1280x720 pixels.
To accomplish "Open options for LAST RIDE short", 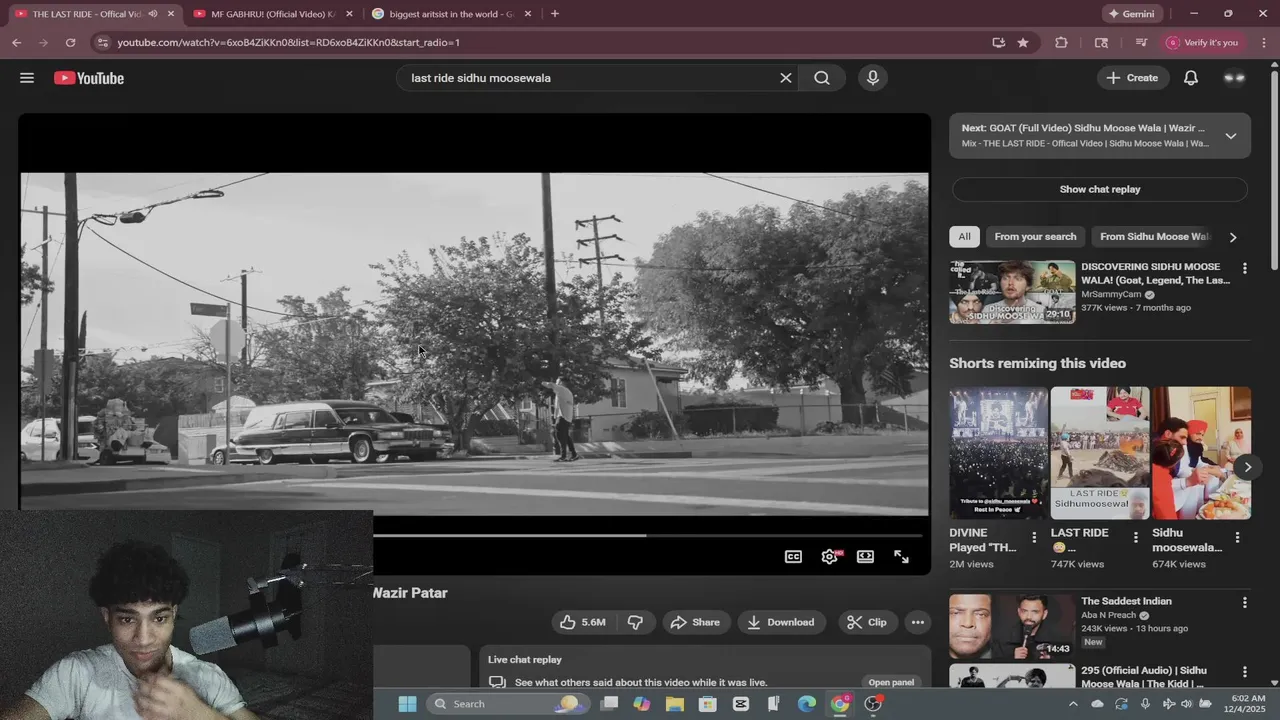I will coord(1136,537).
